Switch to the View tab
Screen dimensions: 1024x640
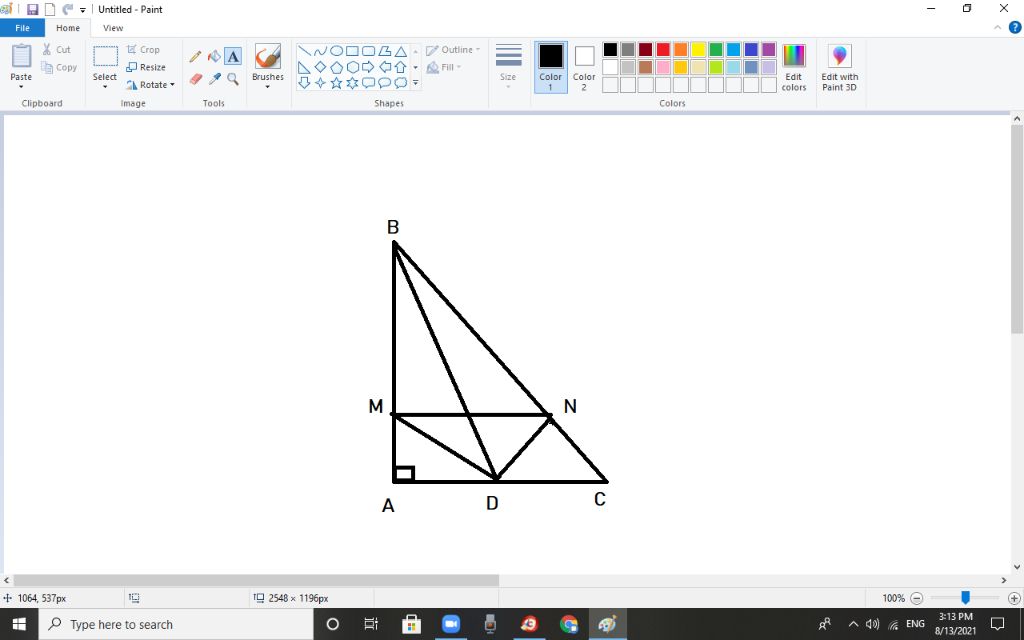click(x=113, y=28)
